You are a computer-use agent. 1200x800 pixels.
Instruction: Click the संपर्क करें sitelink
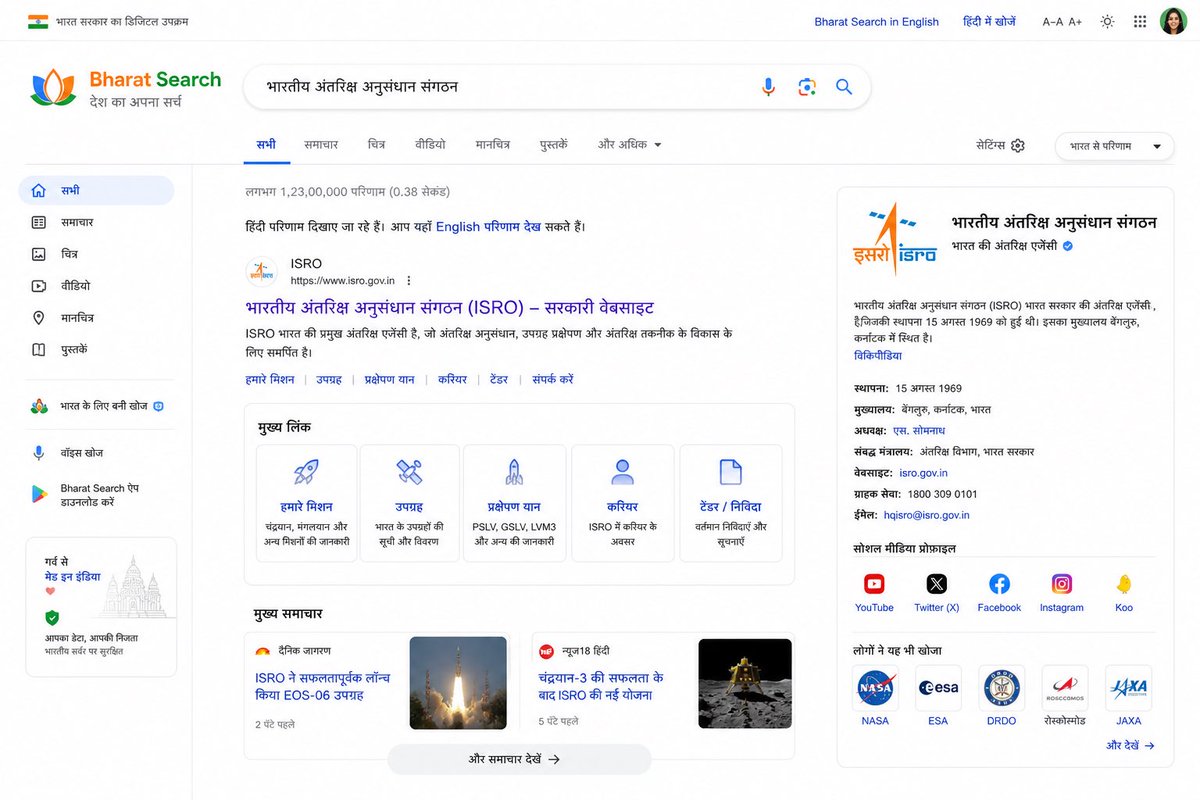[x=552, y=379]
